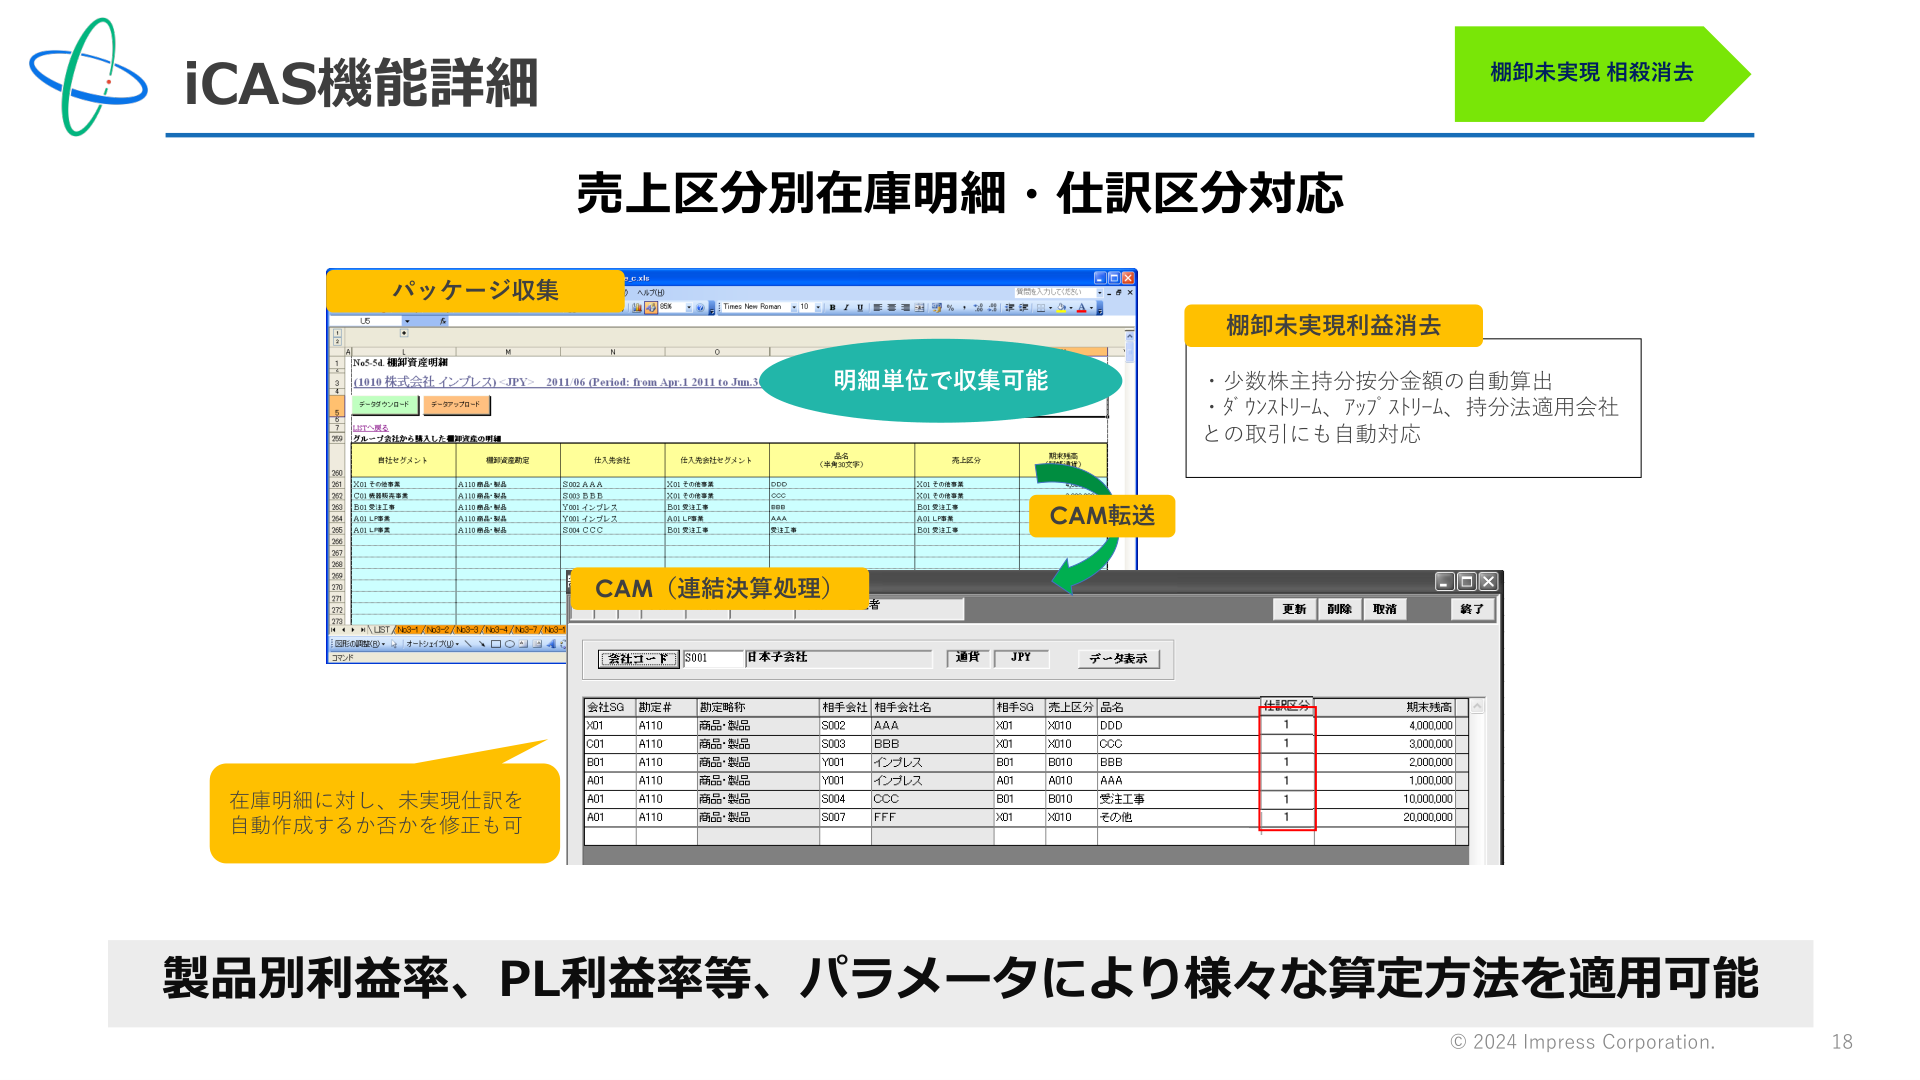Click the center align icon
The width and height of the screenshot is (1920, 1080).
[x=891, y=307]
